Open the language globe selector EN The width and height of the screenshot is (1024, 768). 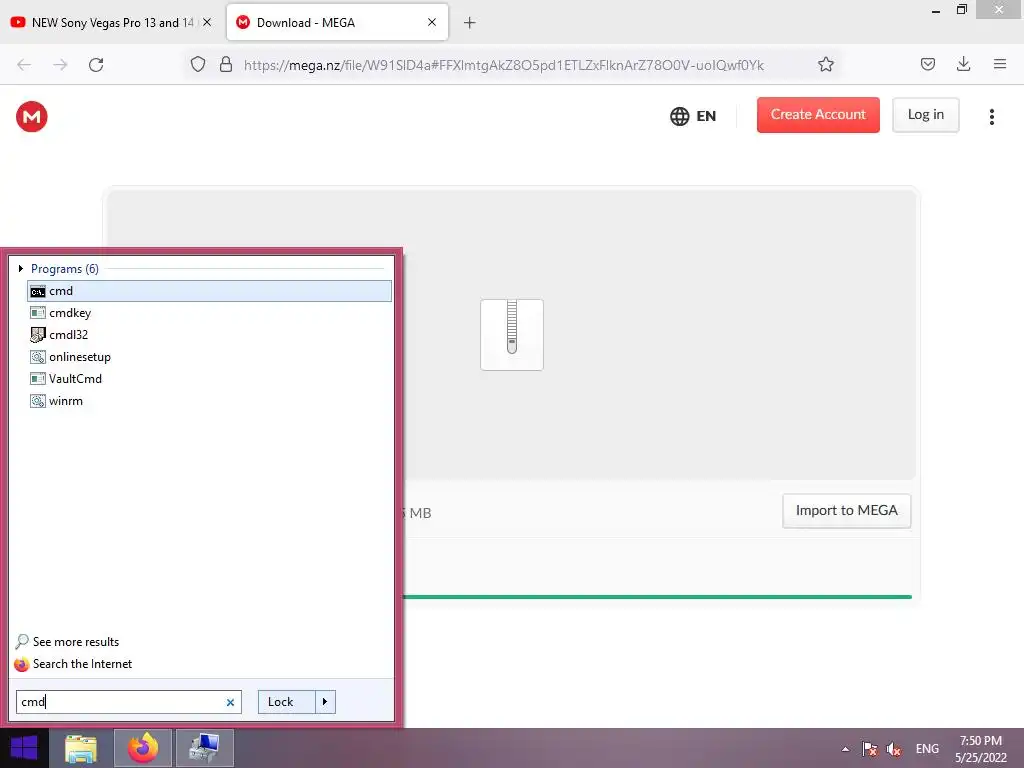(693, 116)
